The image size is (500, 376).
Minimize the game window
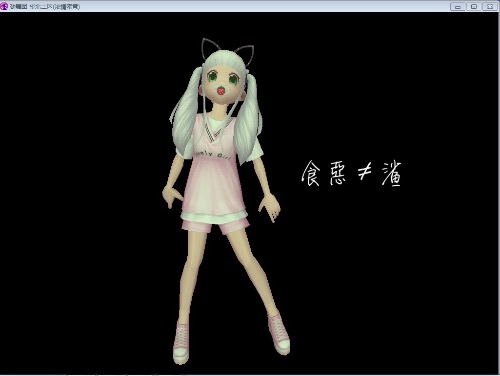(x=458, y=6)
